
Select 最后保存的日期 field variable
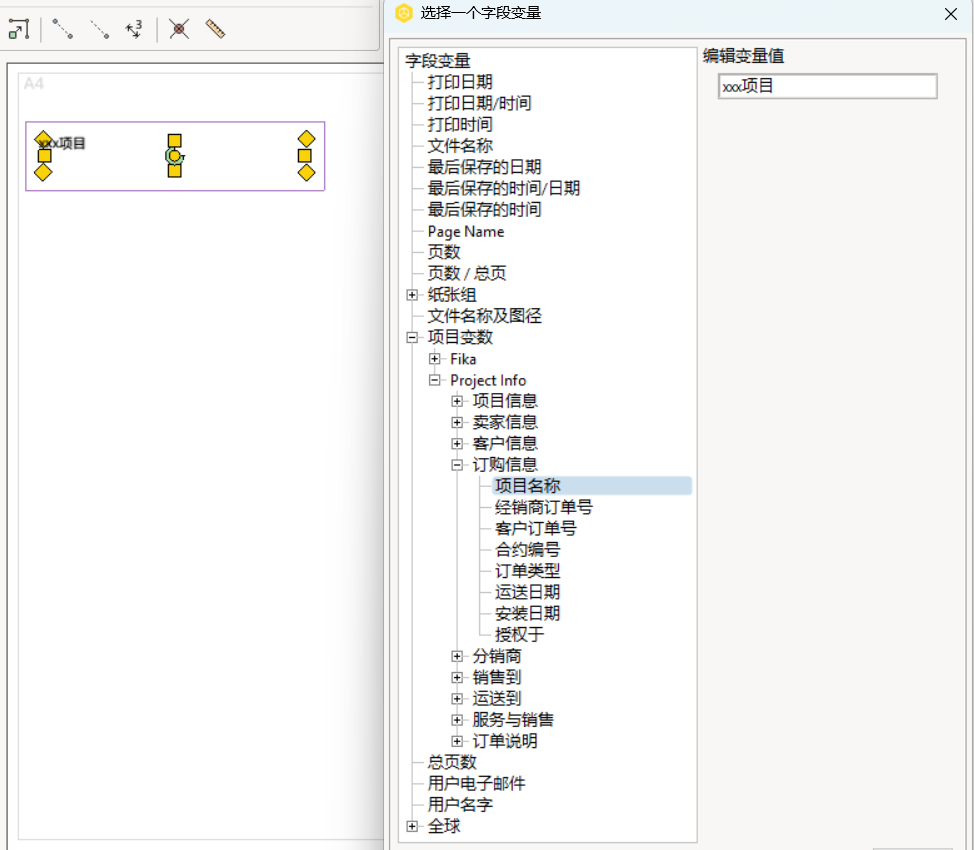(484, 167)
